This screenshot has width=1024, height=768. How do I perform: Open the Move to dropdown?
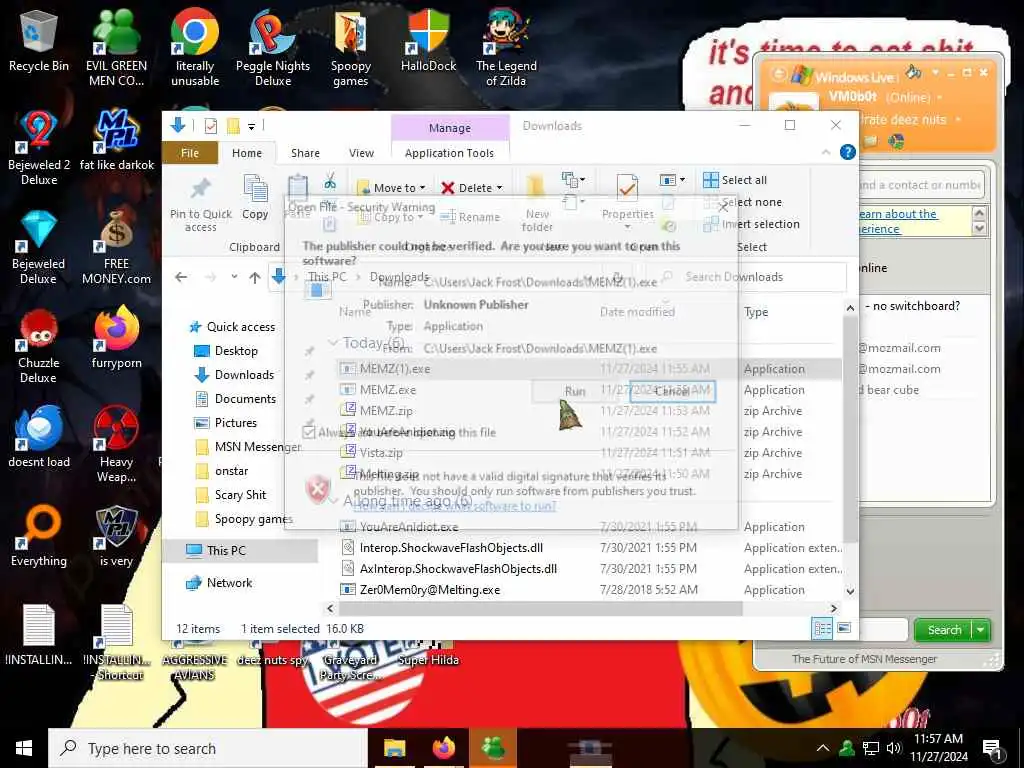[x=392, y=187]
